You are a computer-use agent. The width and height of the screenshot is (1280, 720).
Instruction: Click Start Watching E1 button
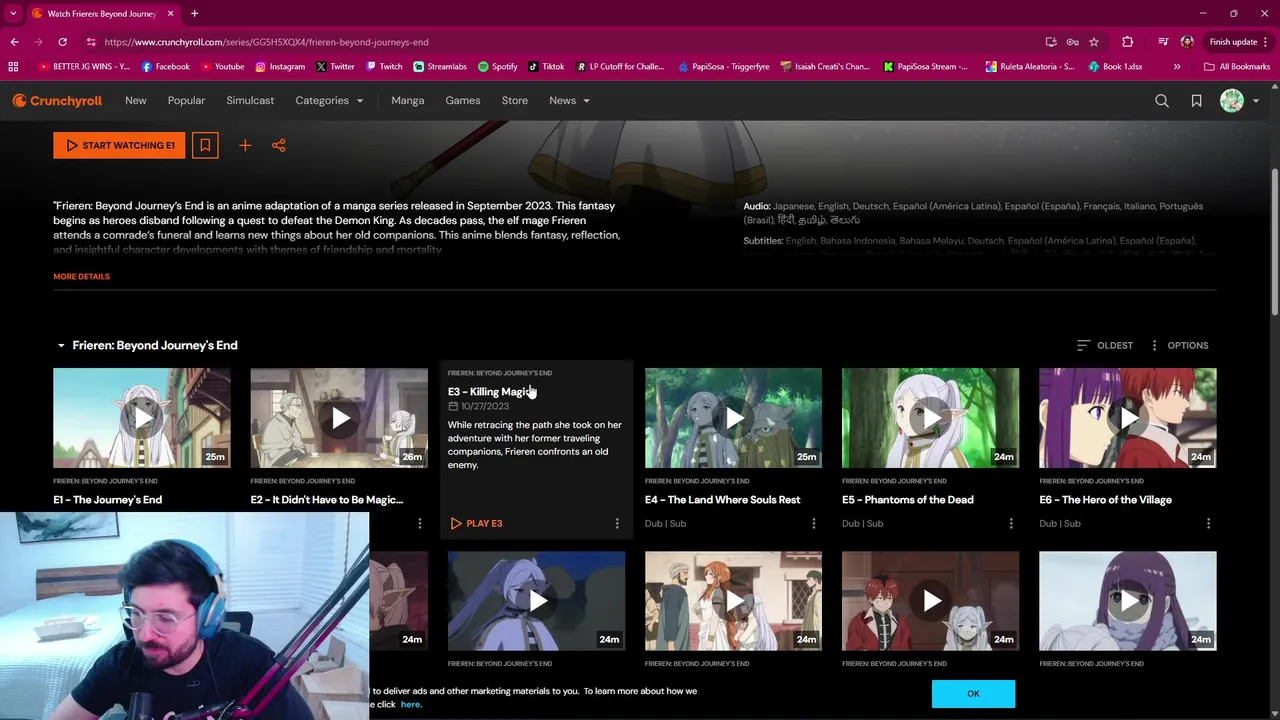(119, 145)
